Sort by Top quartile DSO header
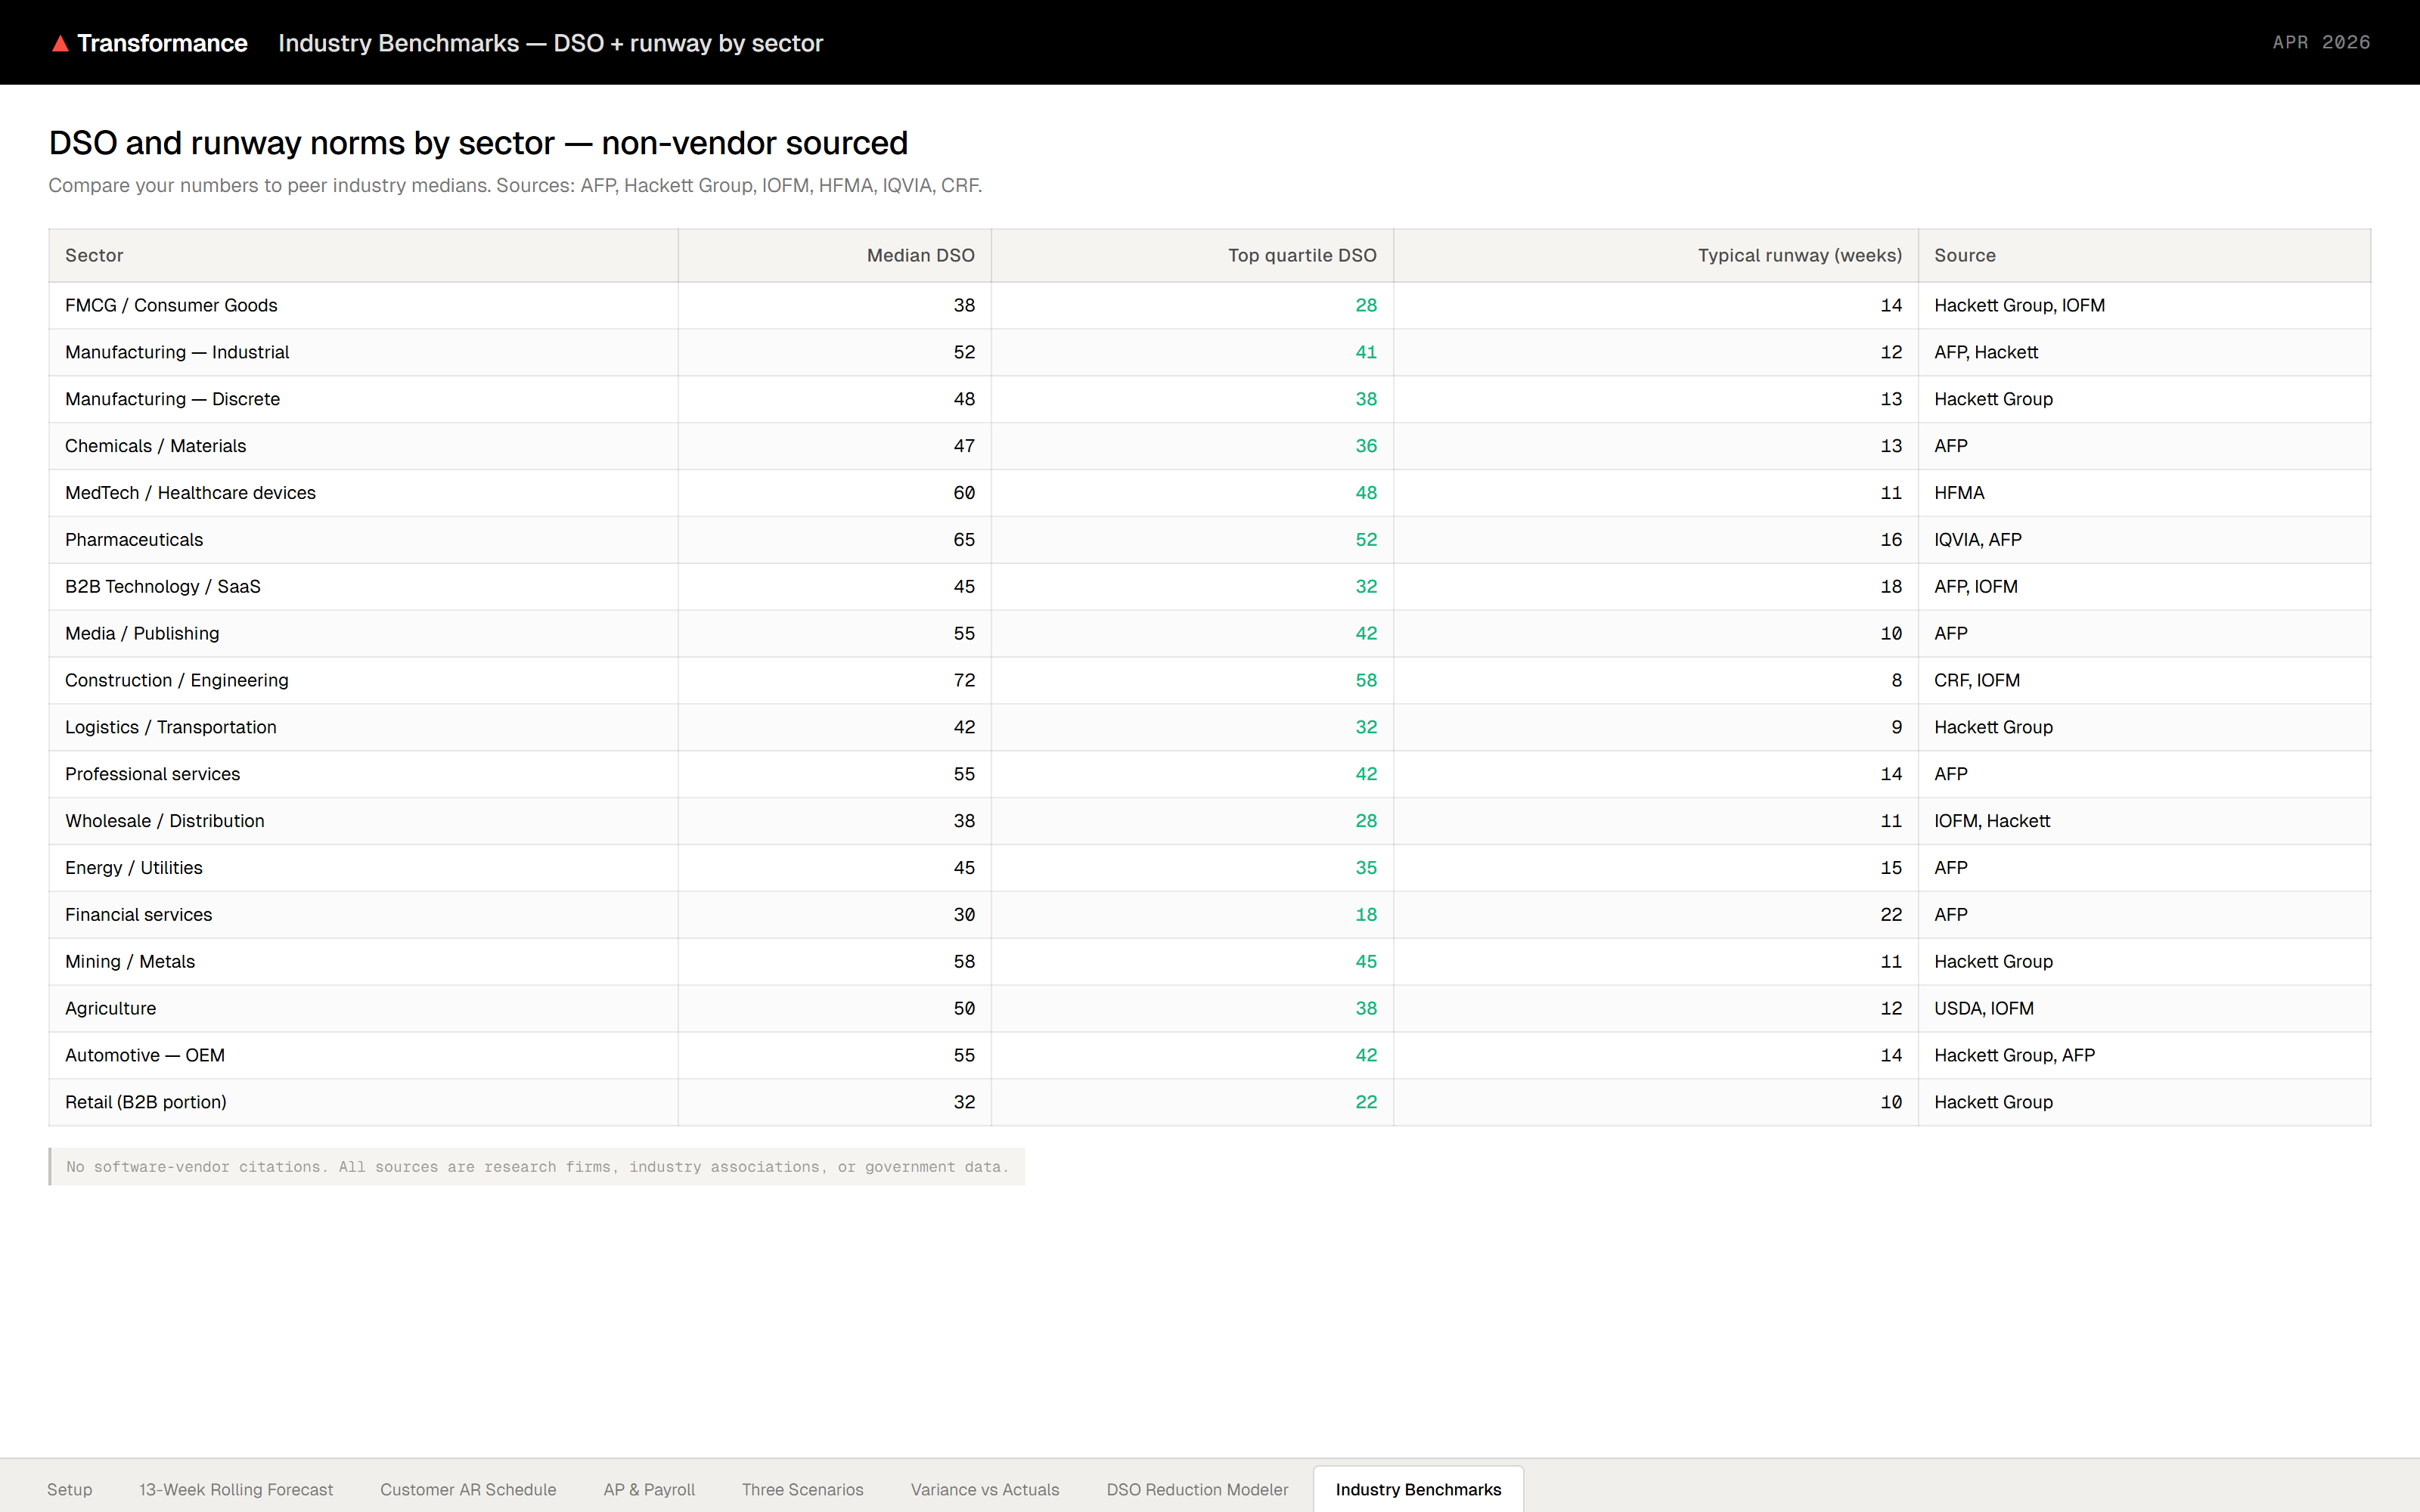Image resolution: width=2420 pixels, height=1512 pixels. click(x=1301, y=255)
